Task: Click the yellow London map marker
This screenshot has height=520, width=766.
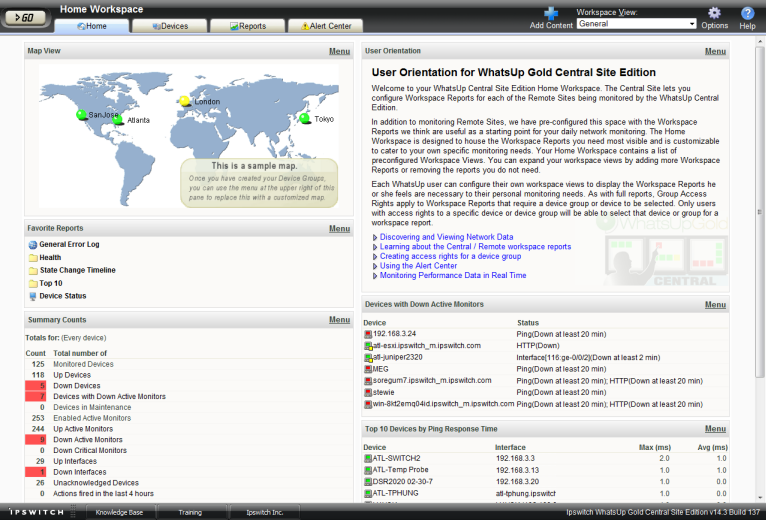Action: (x=184, y=101)
